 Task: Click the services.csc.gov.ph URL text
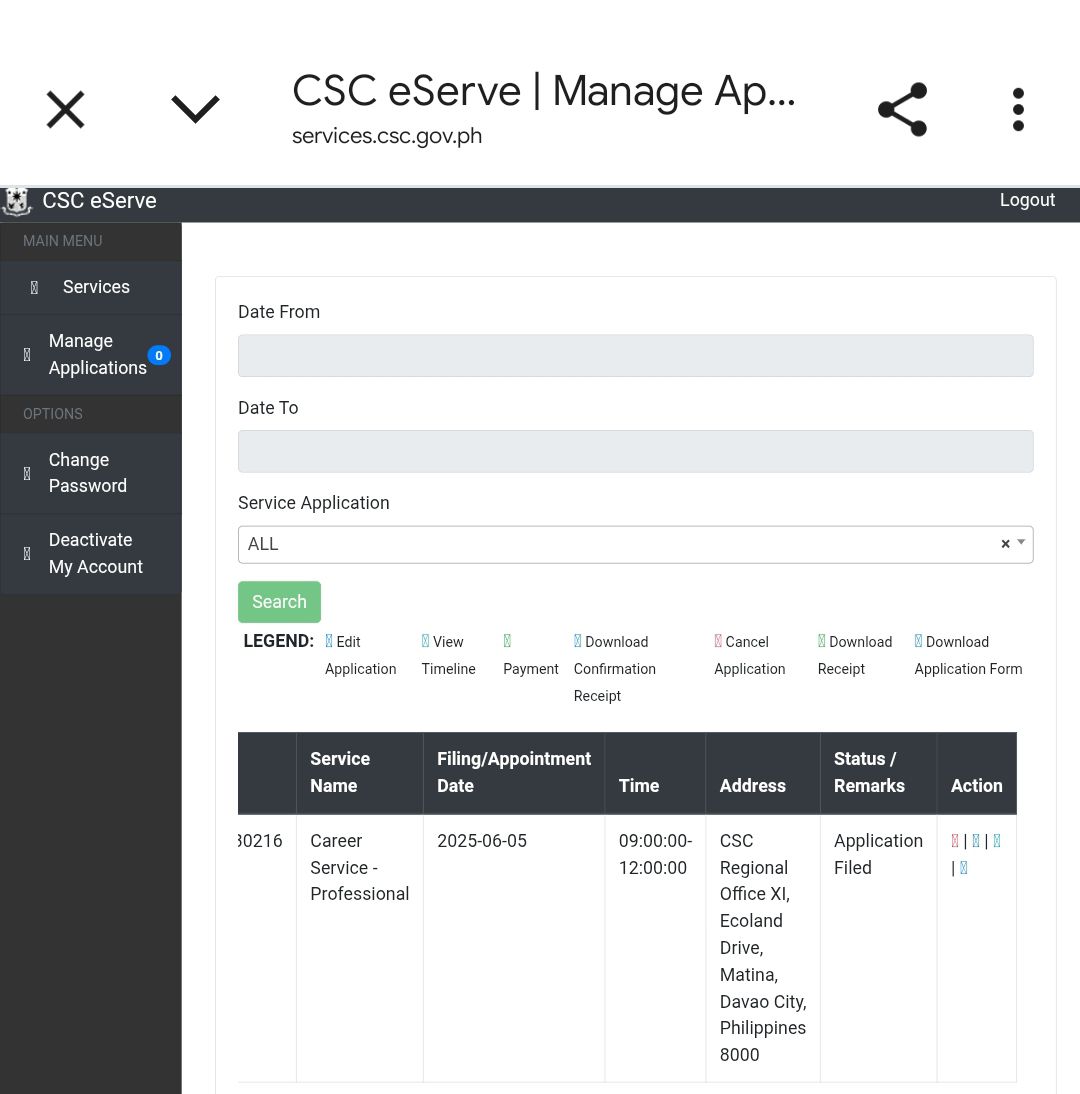387,136
